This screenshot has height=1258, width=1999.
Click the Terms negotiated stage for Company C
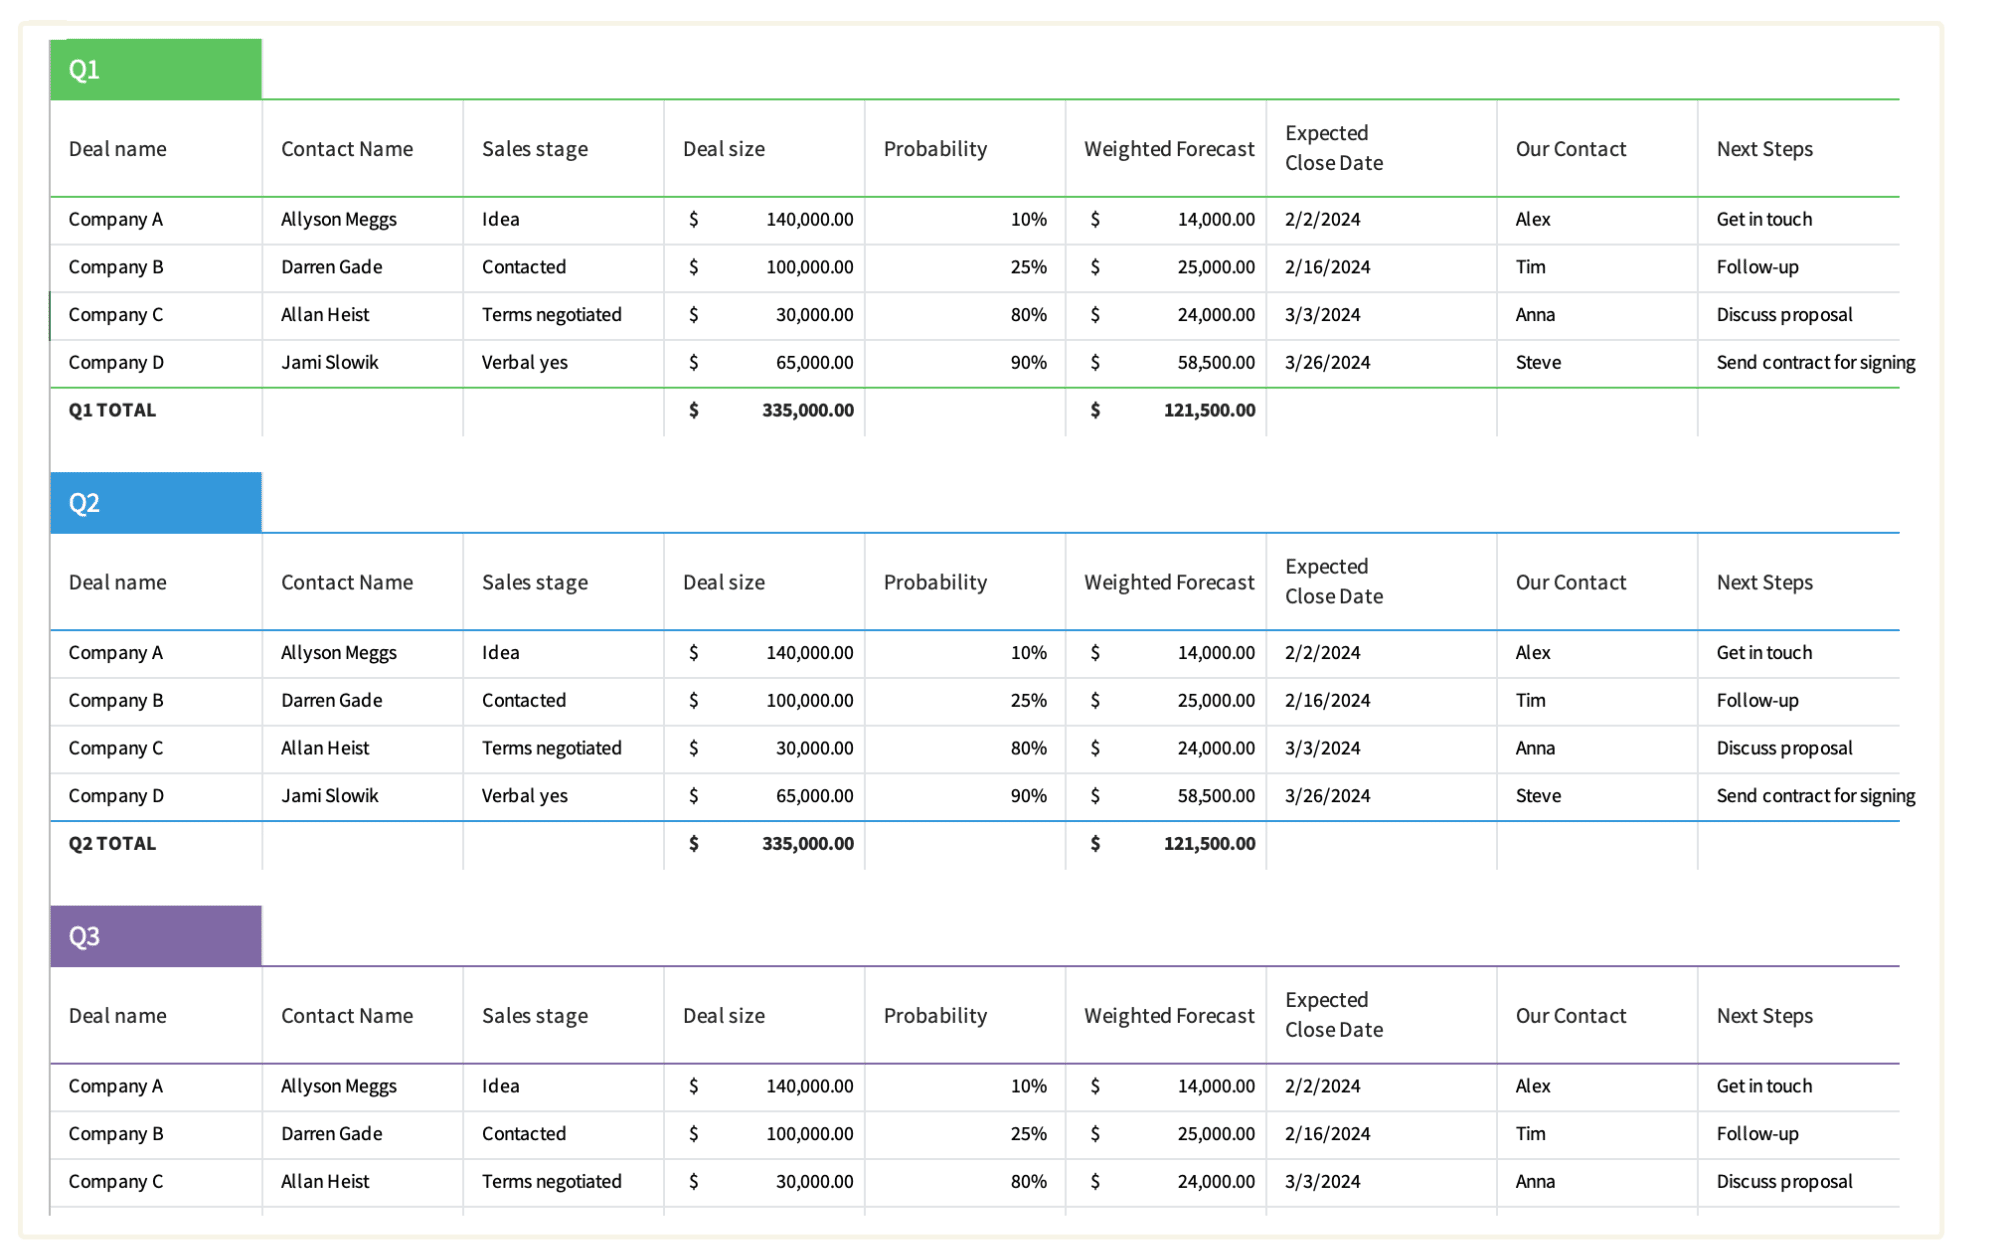pyautogui.click(x=551, y=314)
